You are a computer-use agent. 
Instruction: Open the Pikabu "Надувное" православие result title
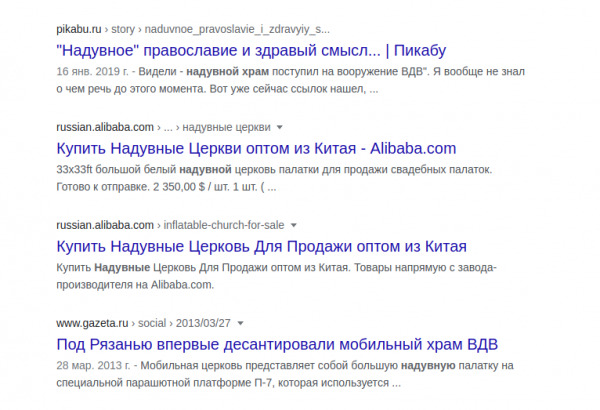(251, 51)
